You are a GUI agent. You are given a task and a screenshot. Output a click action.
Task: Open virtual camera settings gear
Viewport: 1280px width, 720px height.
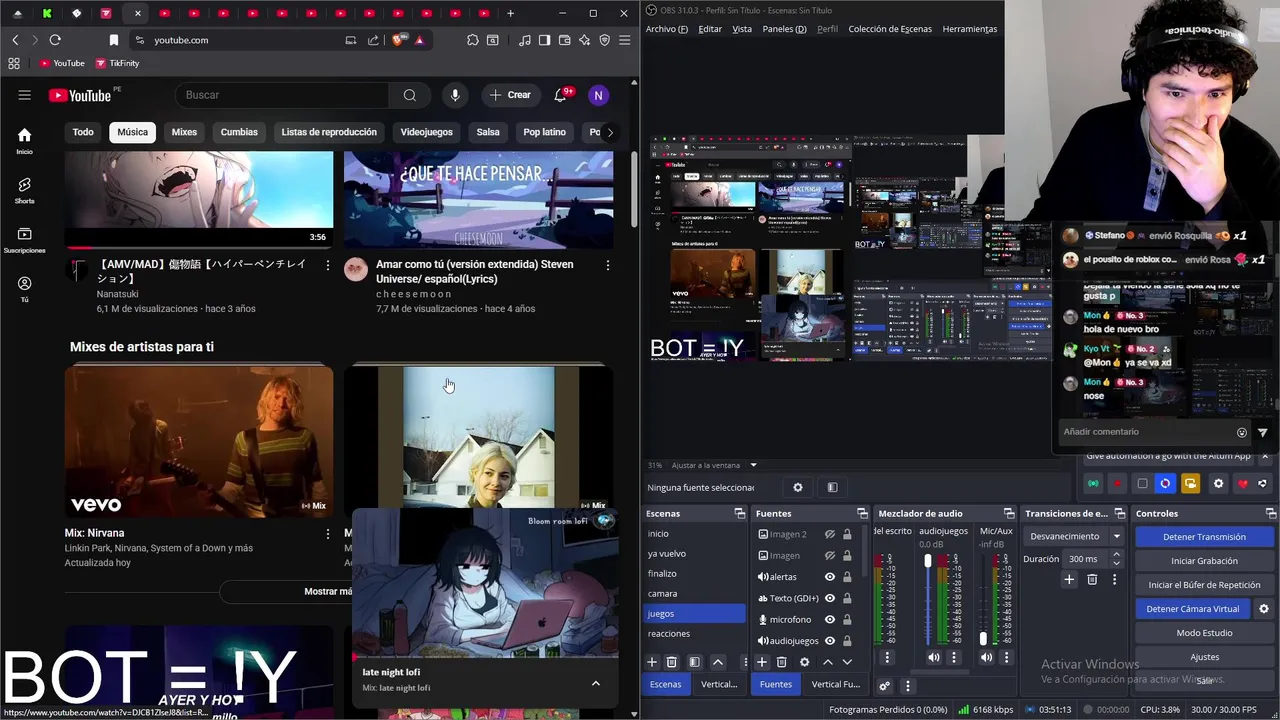[1264, 609]
